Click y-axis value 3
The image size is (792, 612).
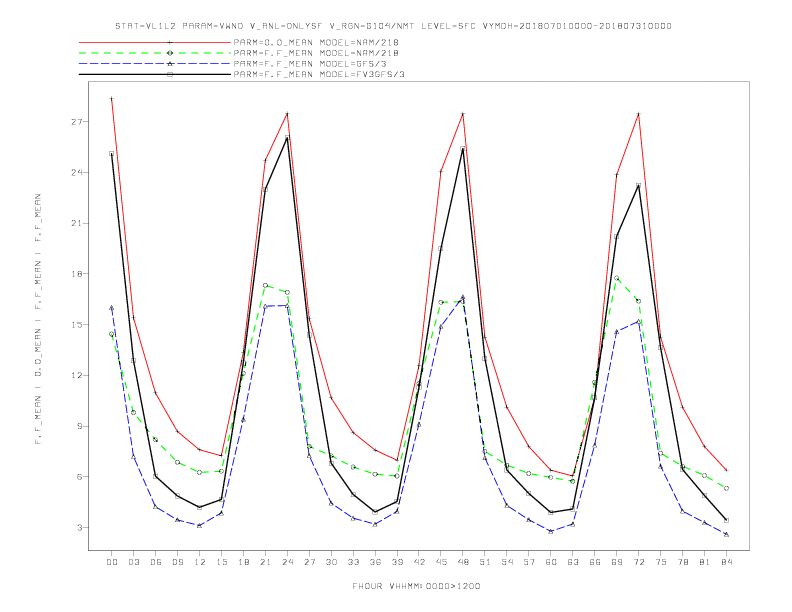[x=79, y=528]
